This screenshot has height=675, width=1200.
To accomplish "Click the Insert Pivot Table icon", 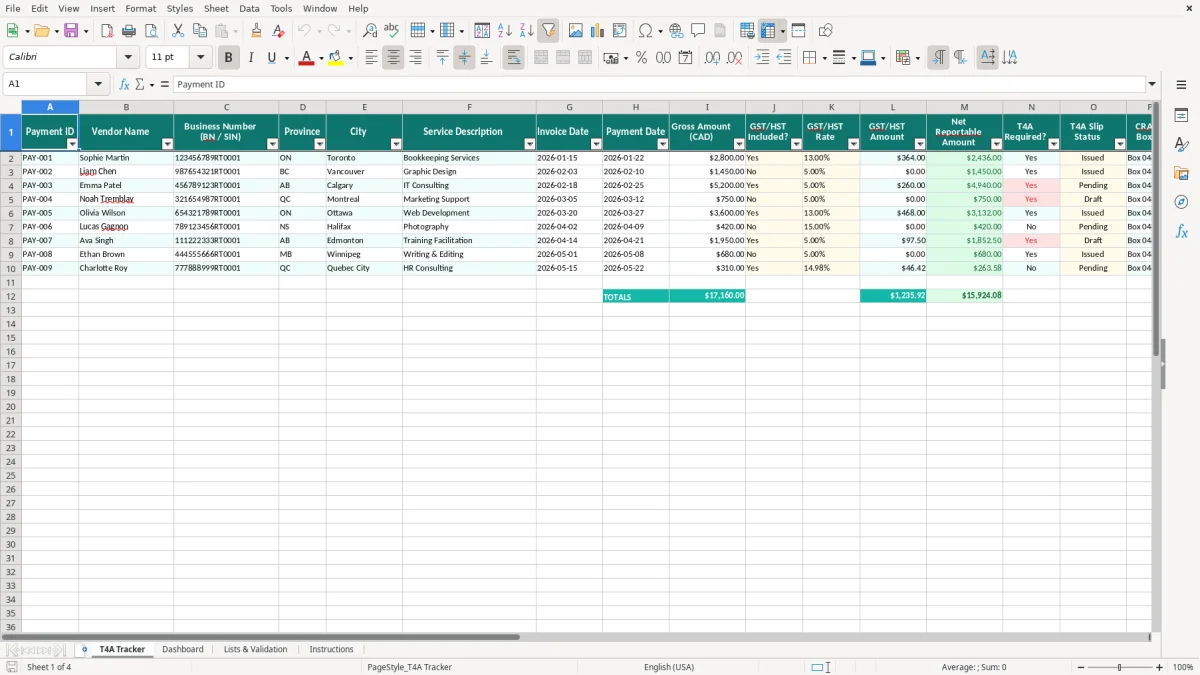I will coord(620,31).
